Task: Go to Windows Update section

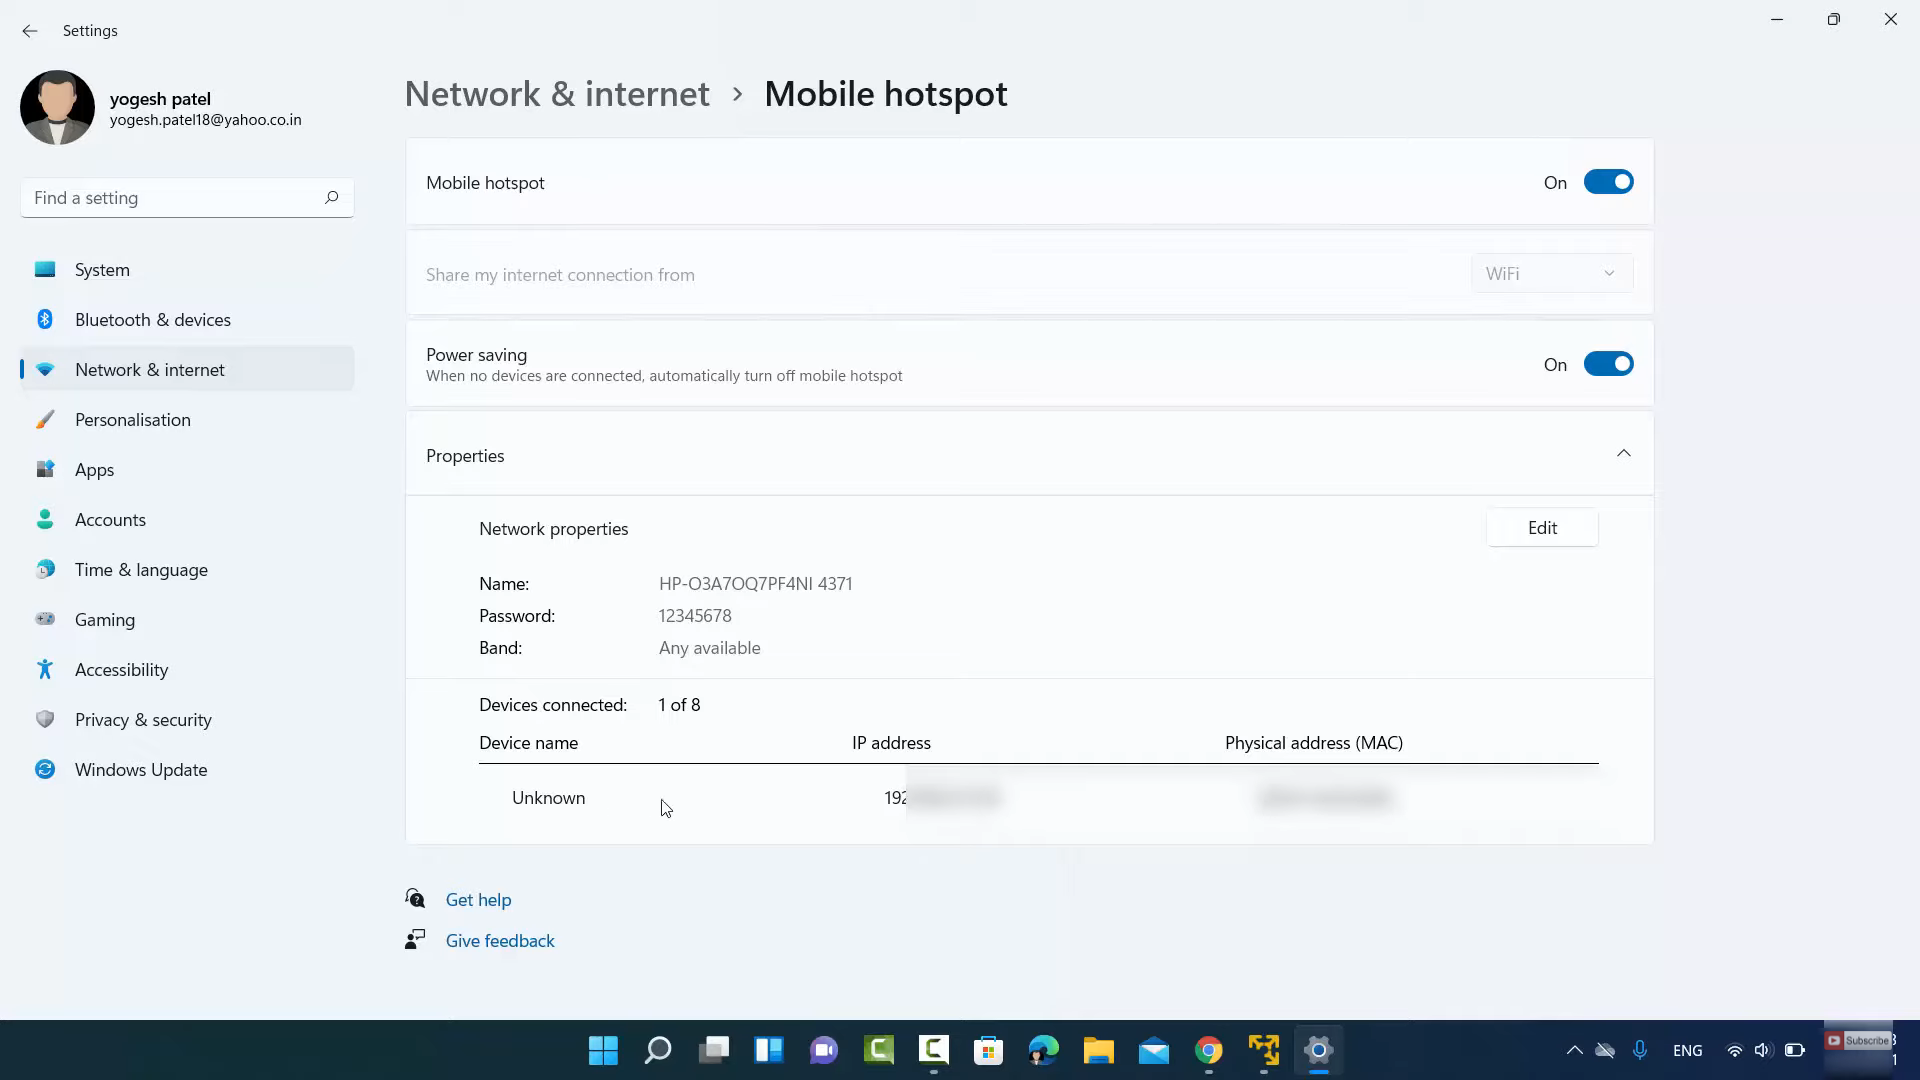Action: pos(140,770)
